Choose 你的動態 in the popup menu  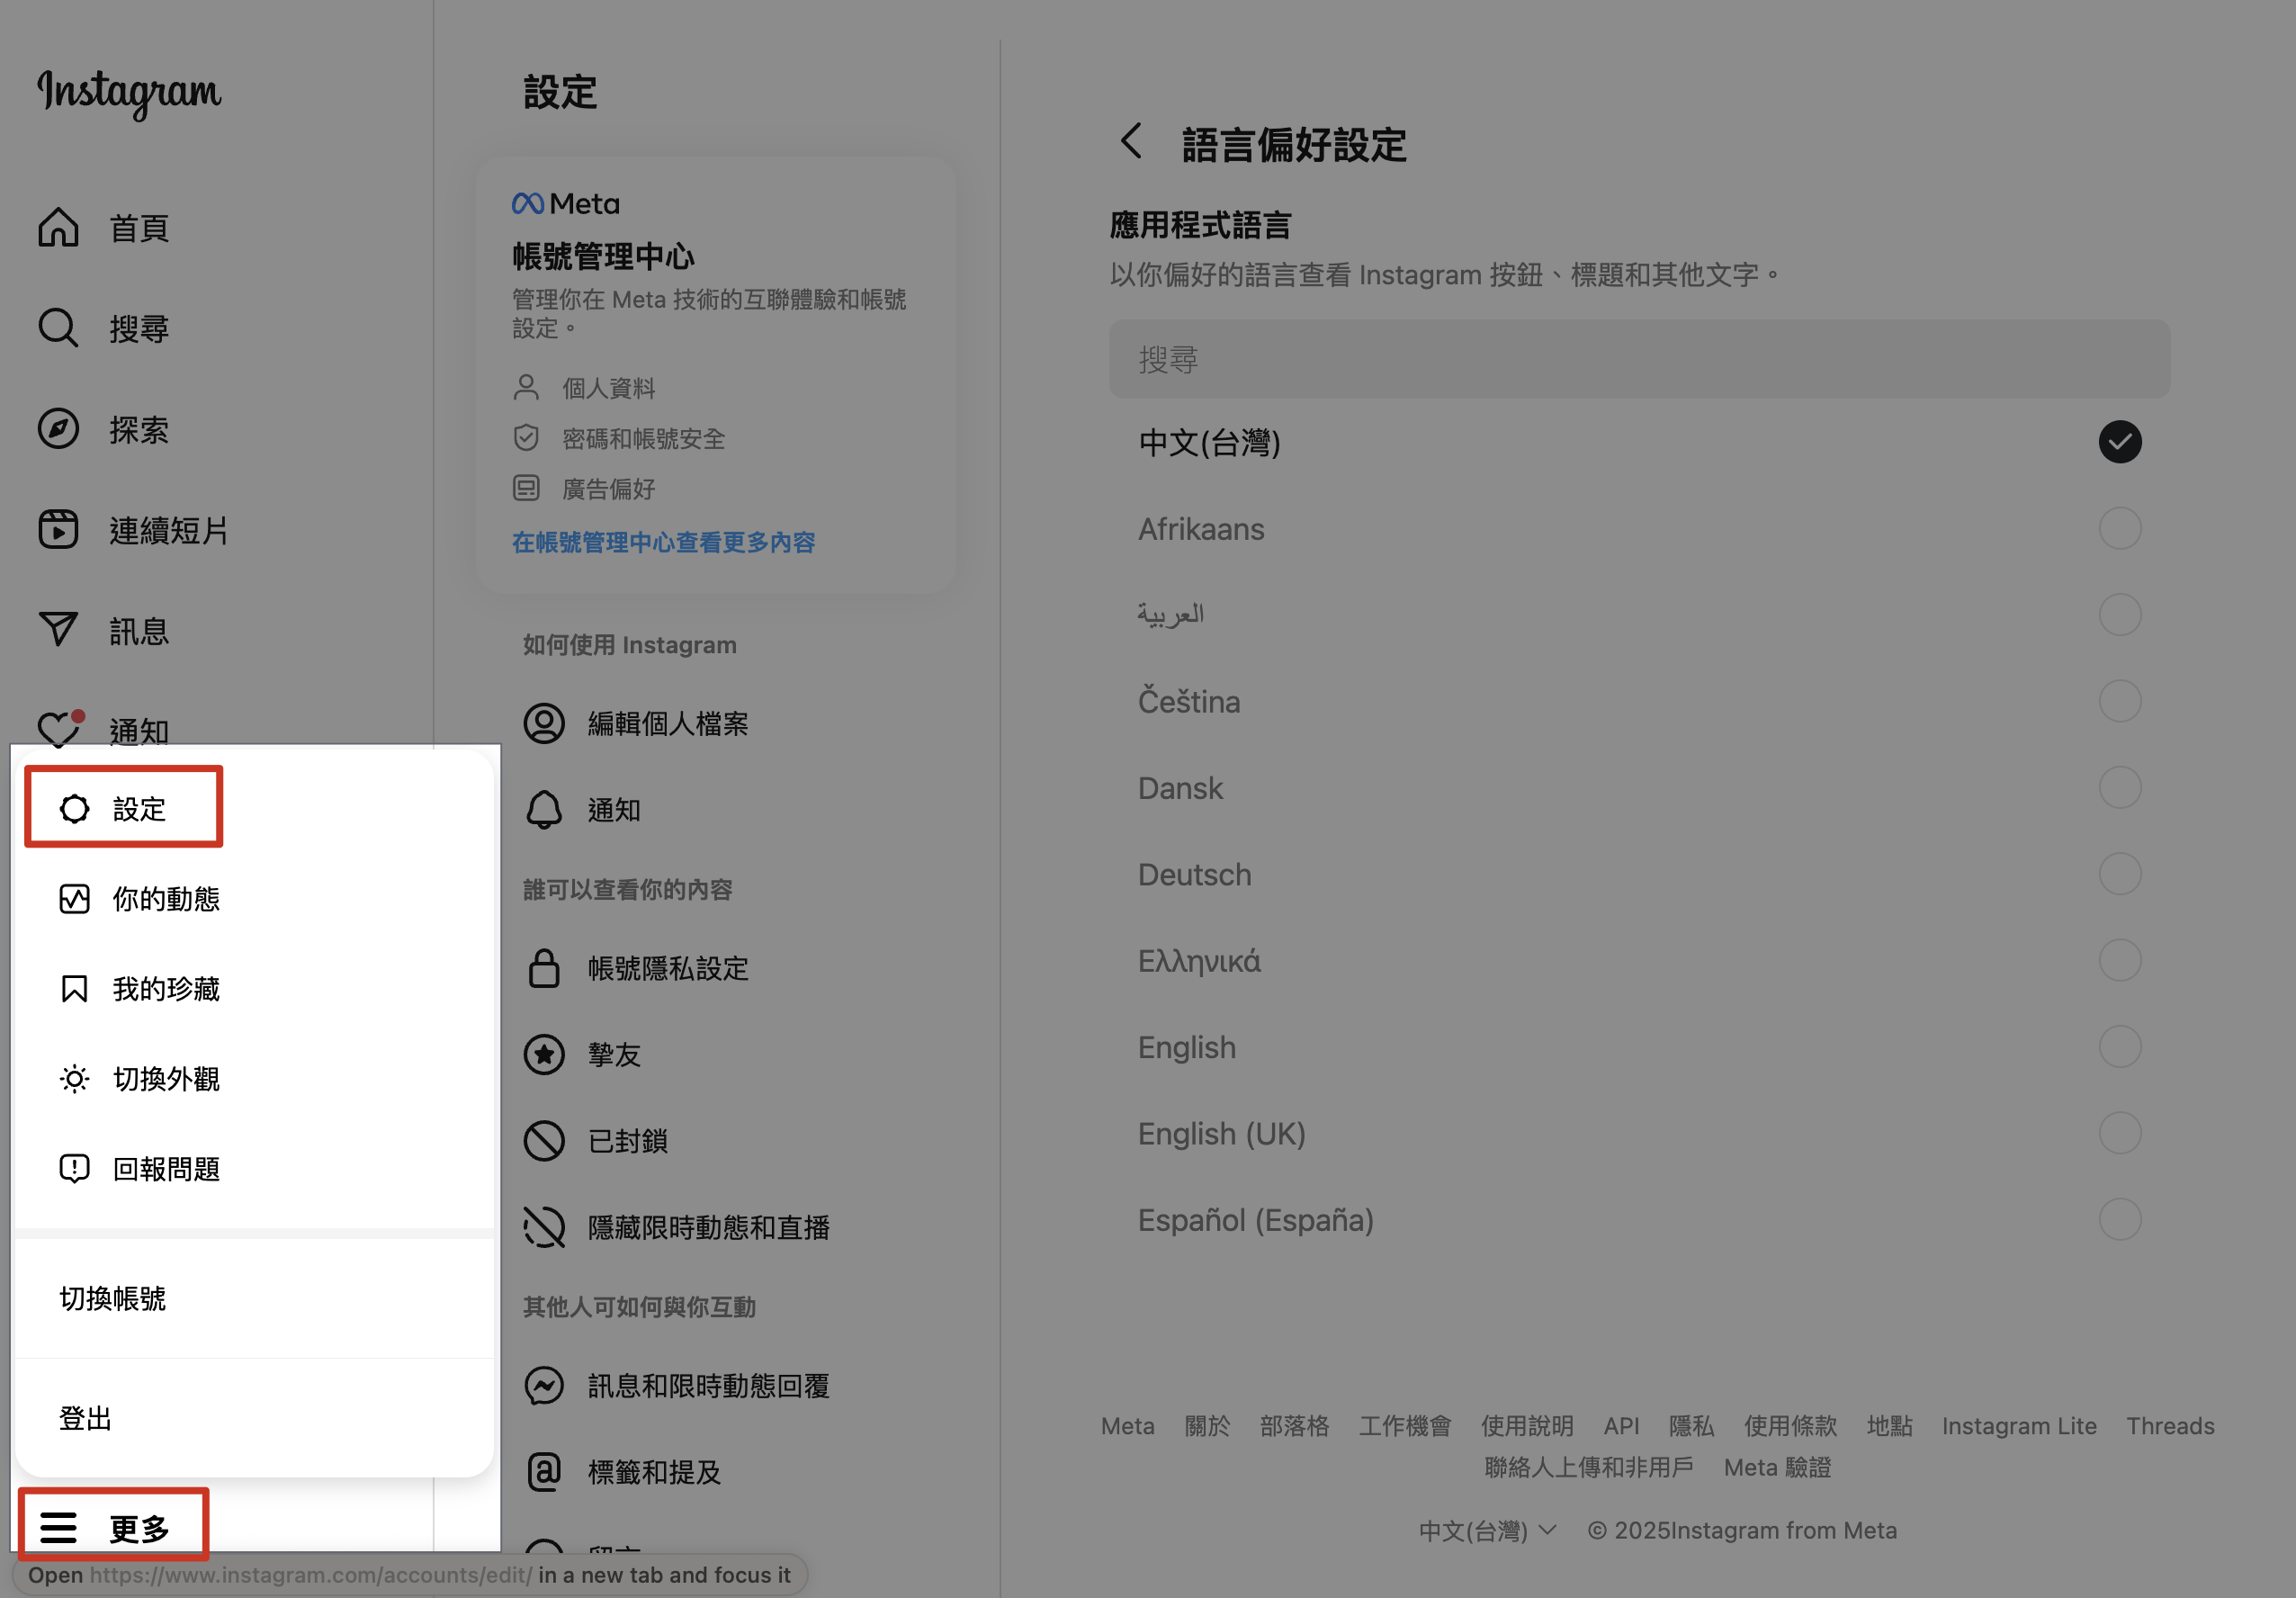click(254, 899)
